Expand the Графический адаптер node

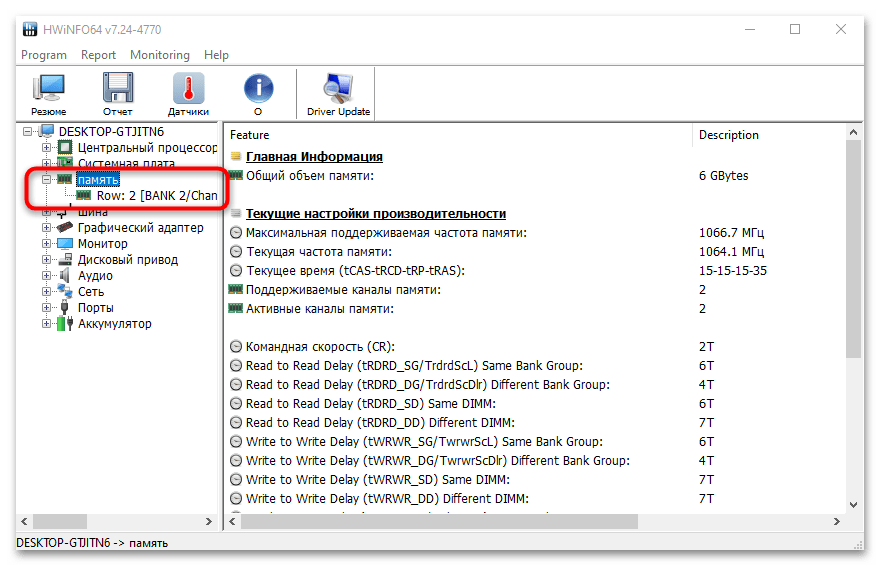(x=46, y=227)
